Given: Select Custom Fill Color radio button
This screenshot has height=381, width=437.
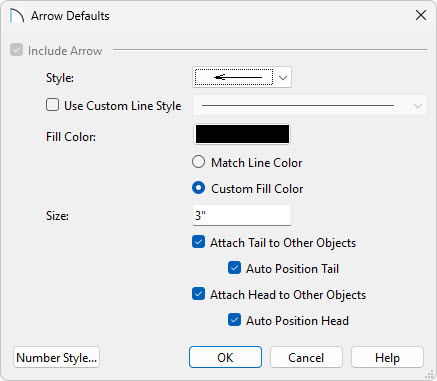Looking at the screenshot, I should 198,188.
